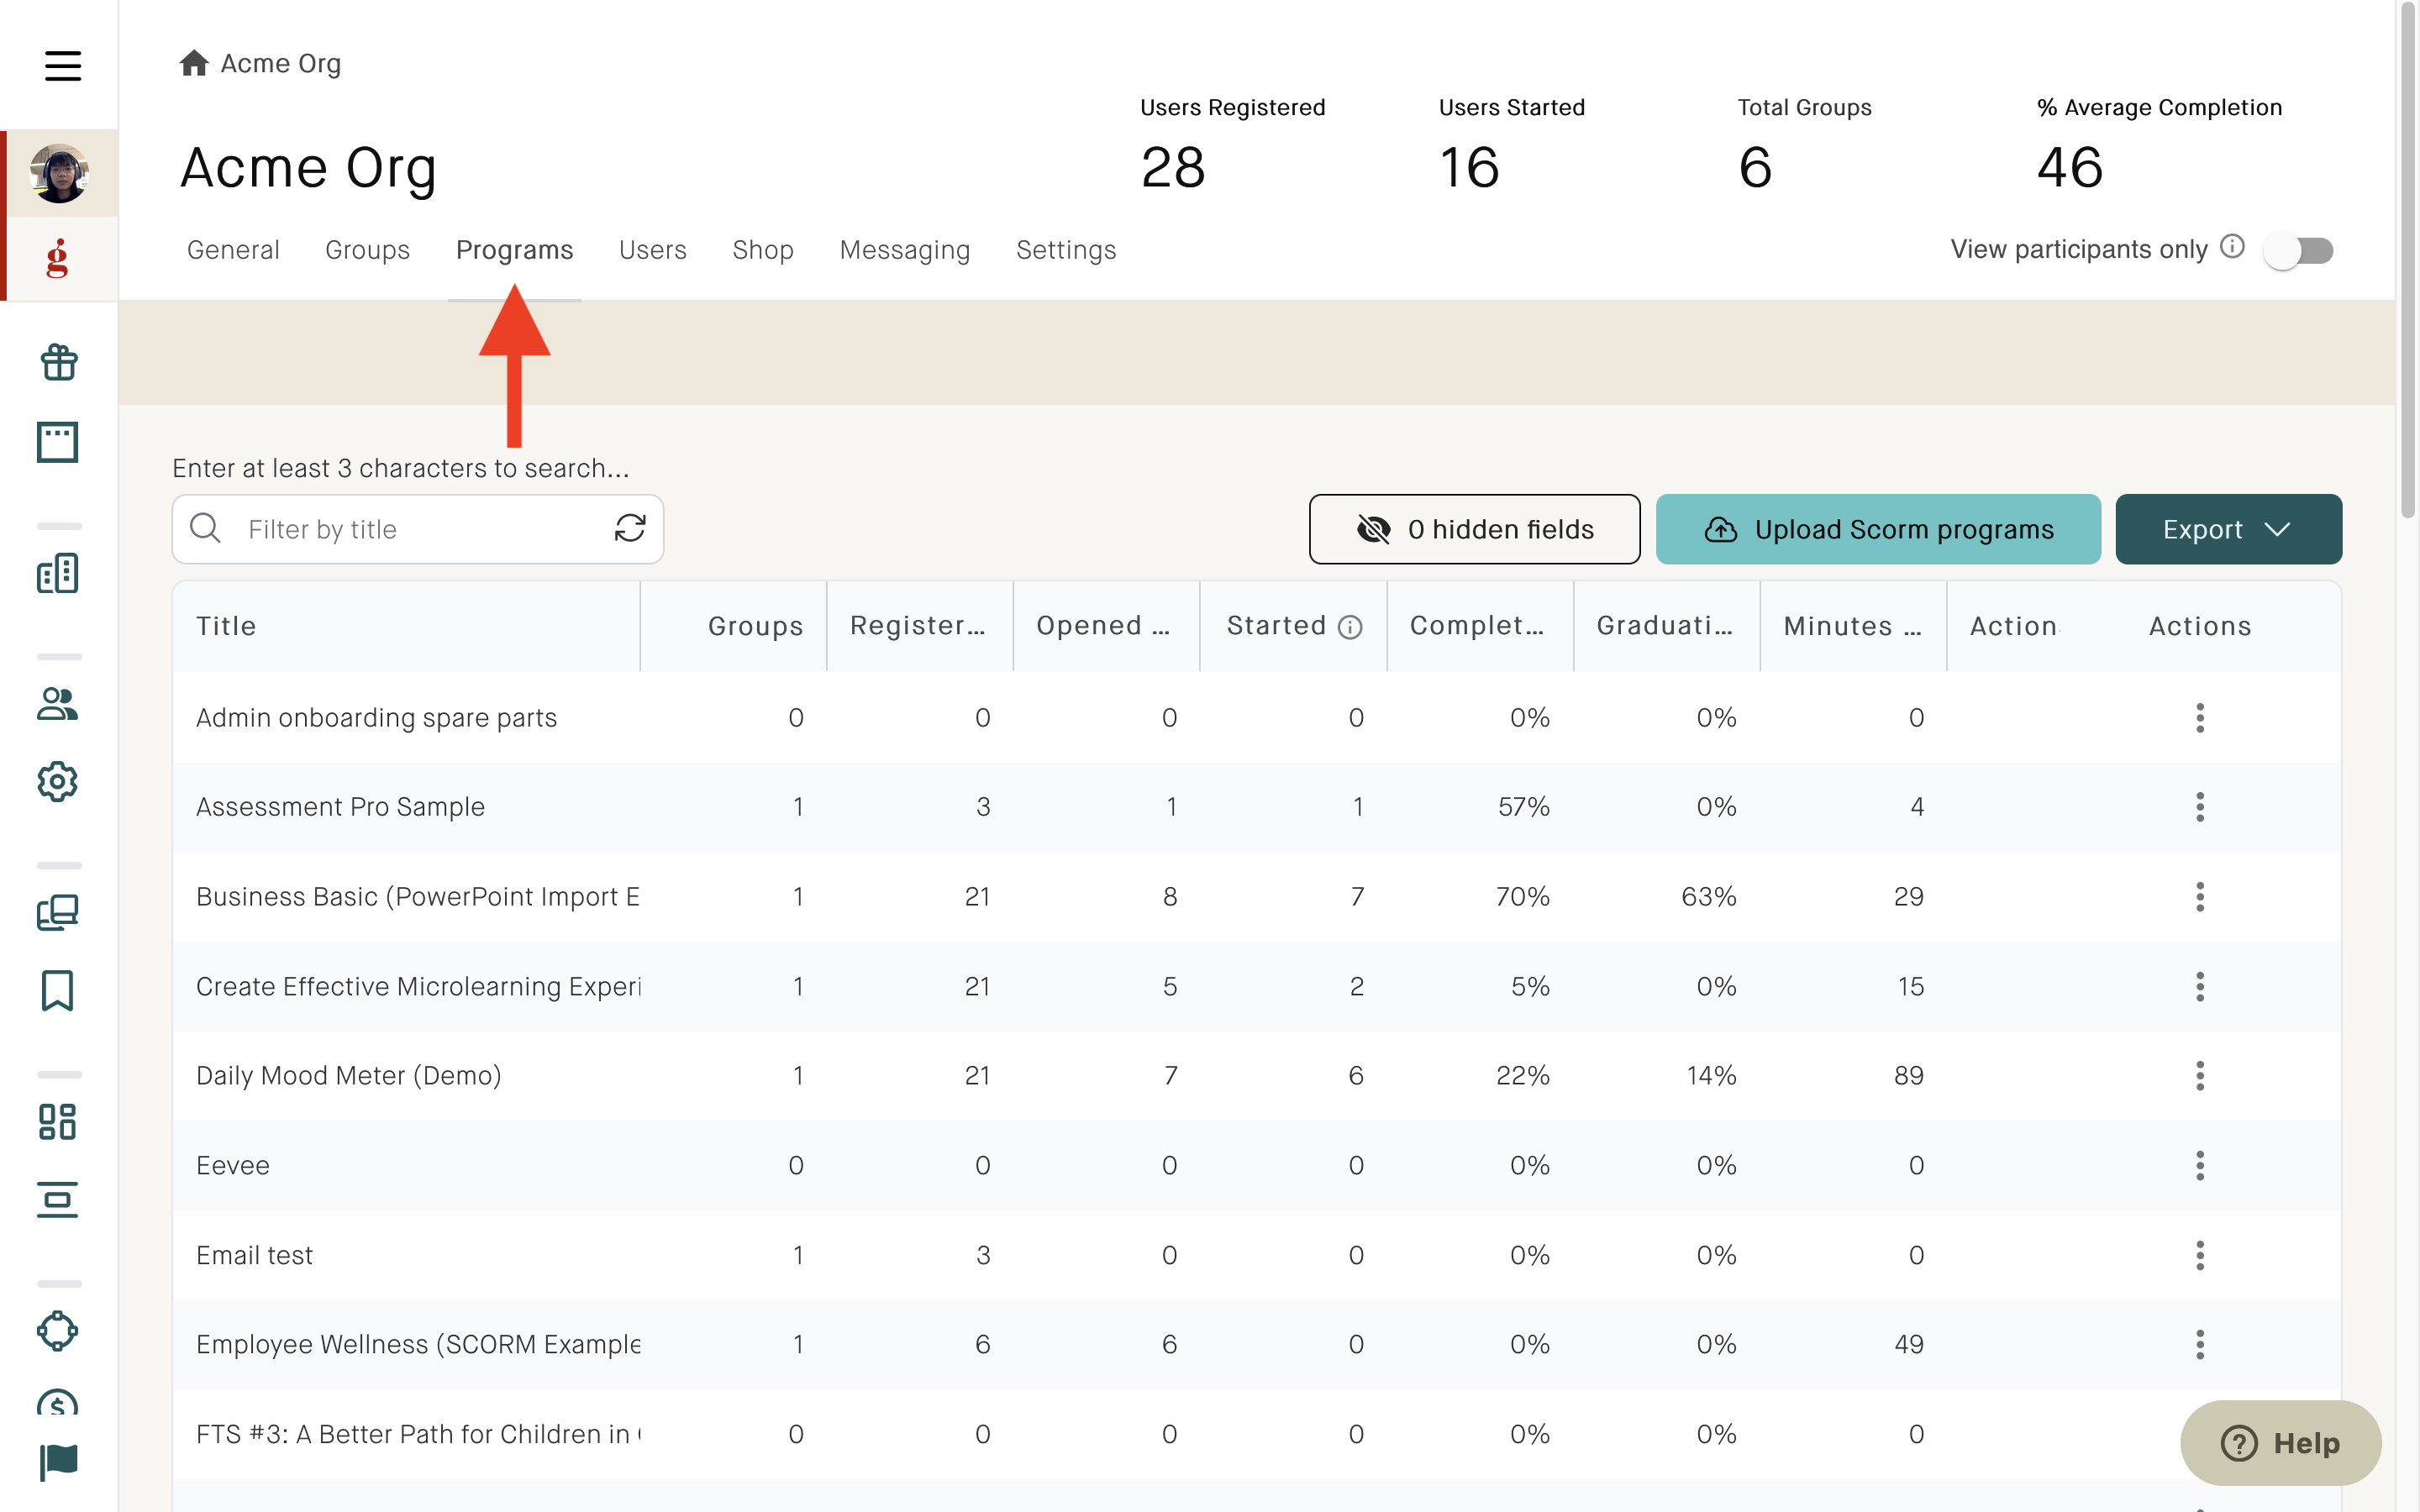Click the Started column info icon

pos(1350,627)
